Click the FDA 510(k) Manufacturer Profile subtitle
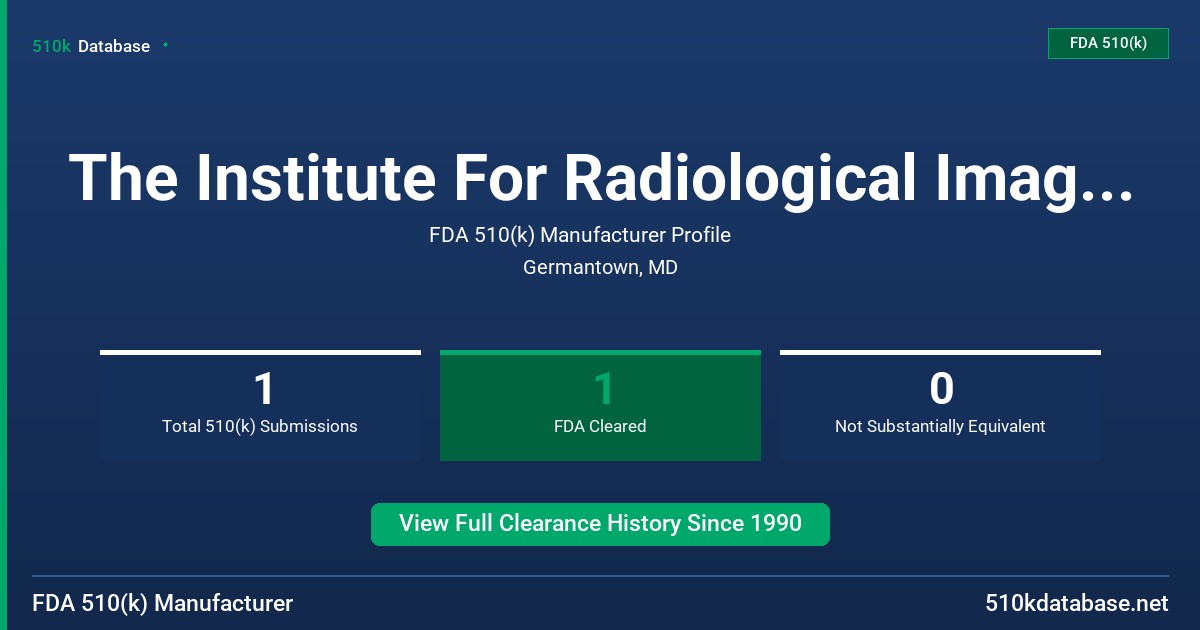1200x630 pixels. click(x=580, y=236)
